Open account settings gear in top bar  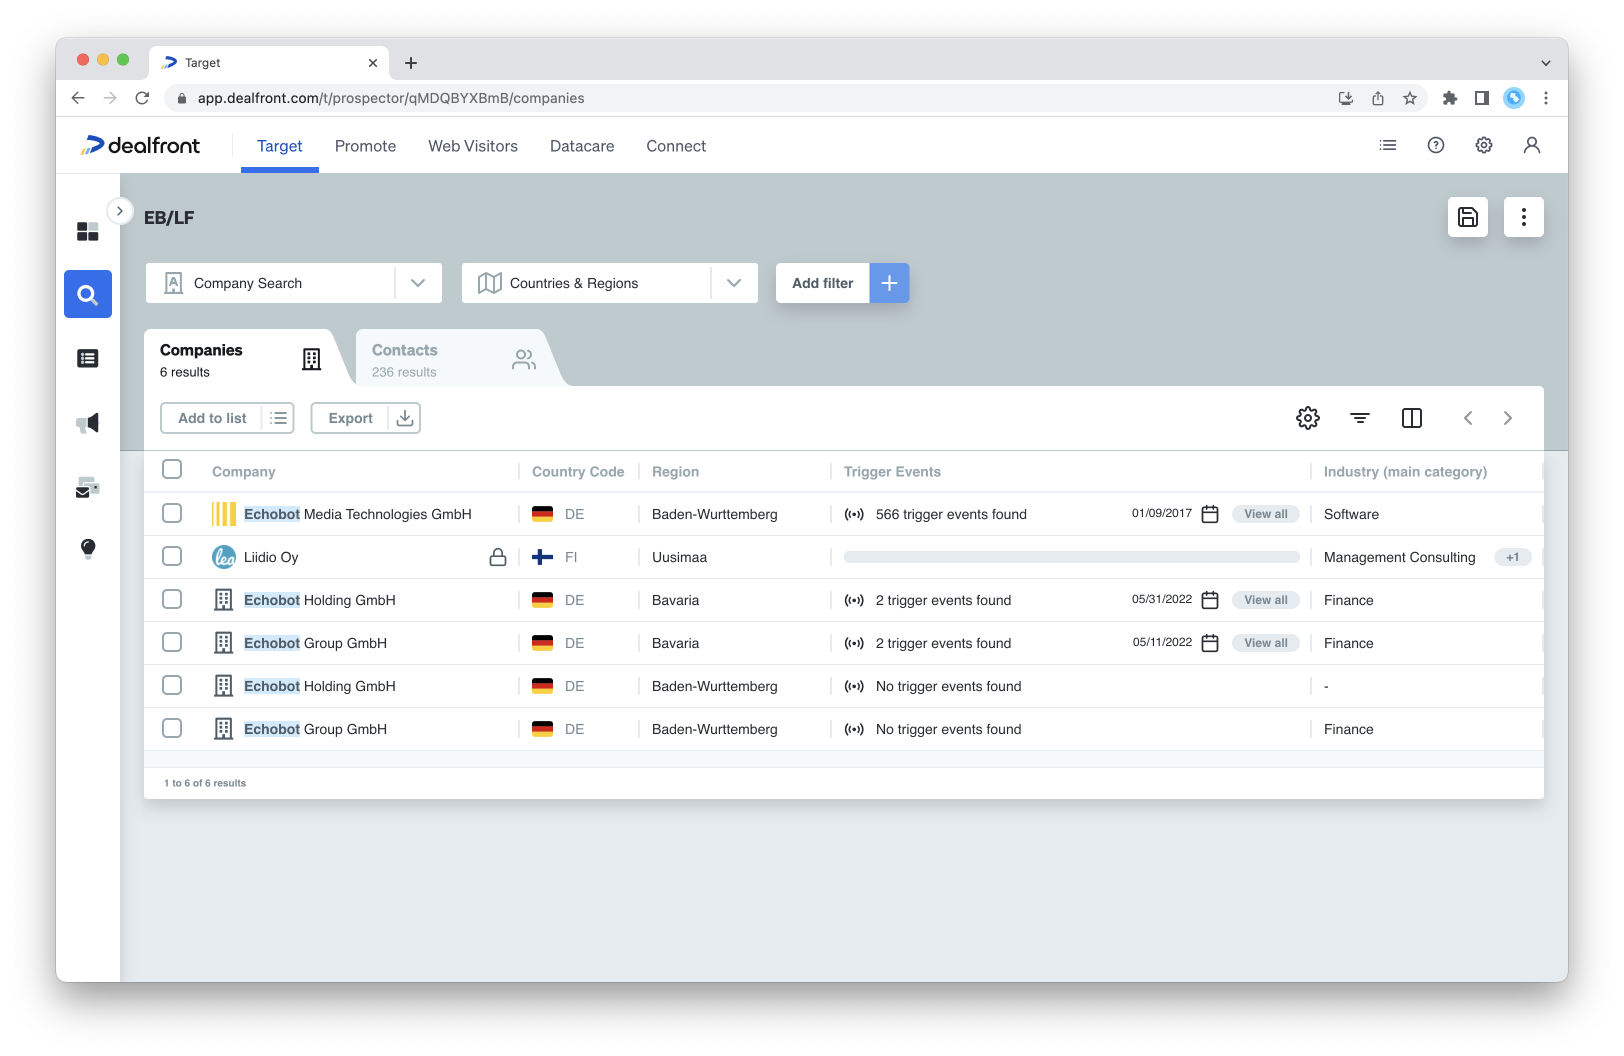pos(1484,145)
